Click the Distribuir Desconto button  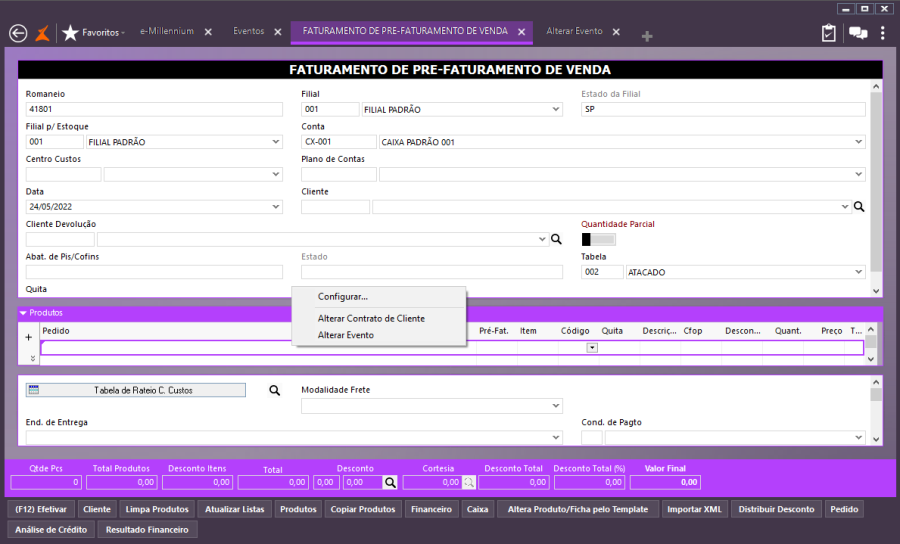tap(777, 509)
